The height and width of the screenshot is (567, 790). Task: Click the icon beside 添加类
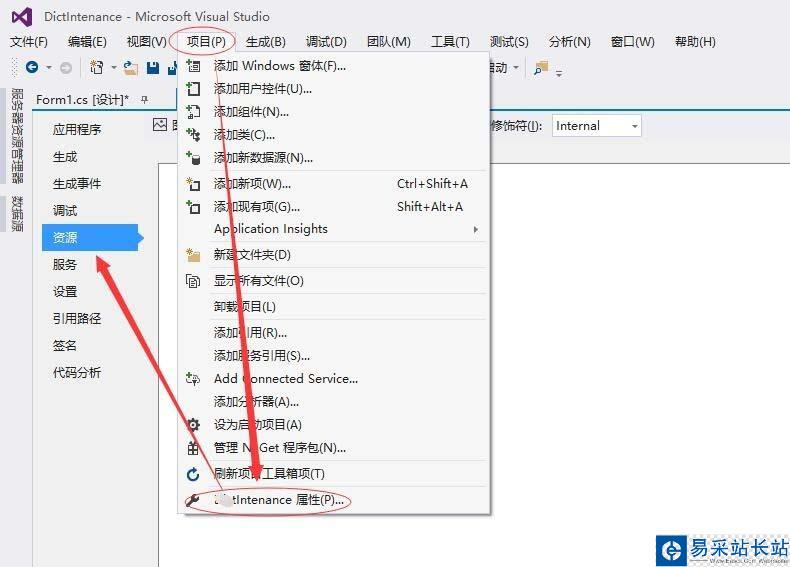[193, 135]
